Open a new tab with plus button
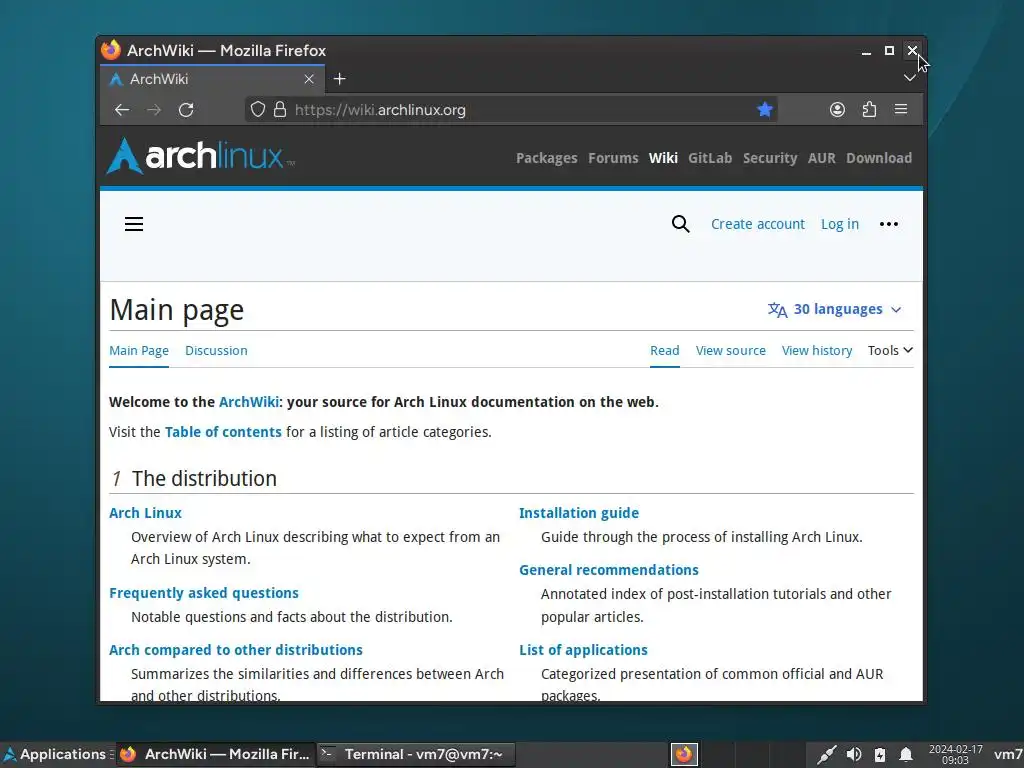Viewport: 1024px width, 768px height. coord(340,79)
